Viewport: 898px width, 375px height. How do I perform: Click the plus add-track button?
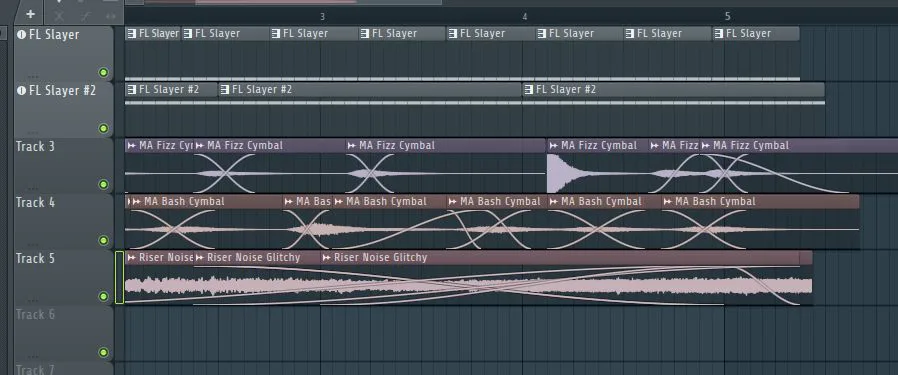(x=30, y=14)
